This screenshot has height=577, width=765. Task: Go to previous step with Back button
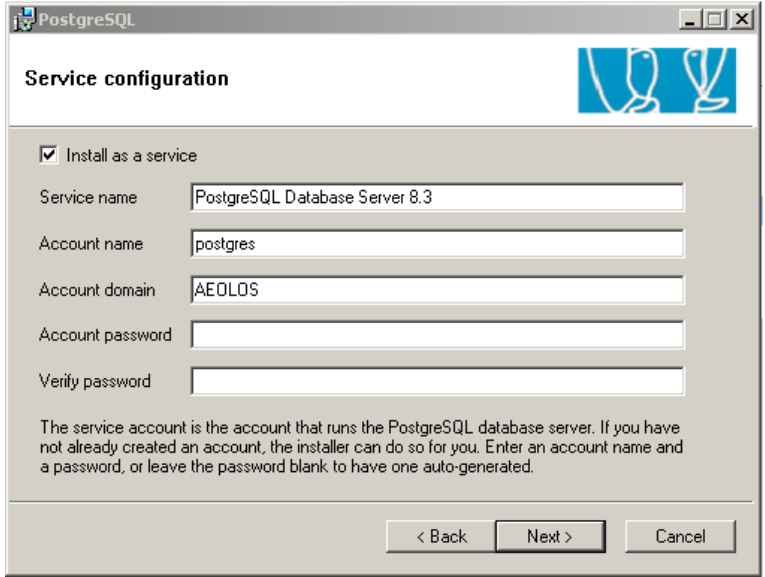(441, 537)
